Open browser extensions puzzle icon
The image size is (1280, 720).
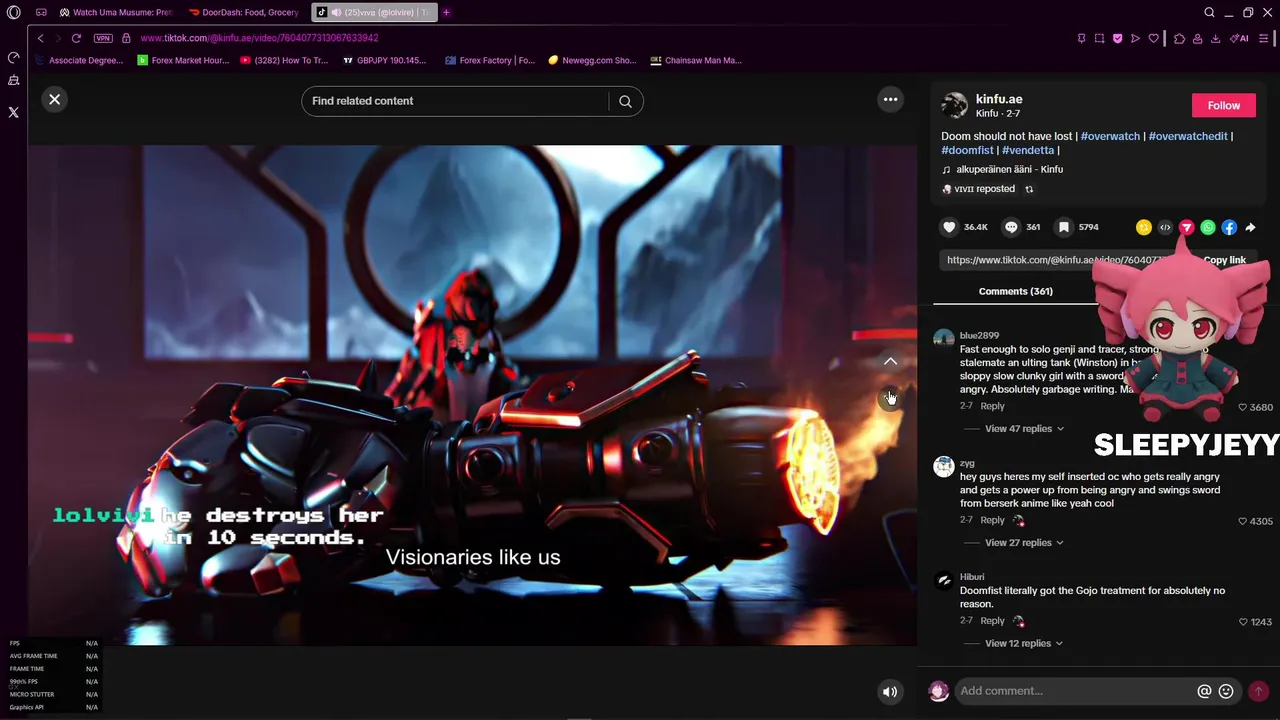(1179, 38)
